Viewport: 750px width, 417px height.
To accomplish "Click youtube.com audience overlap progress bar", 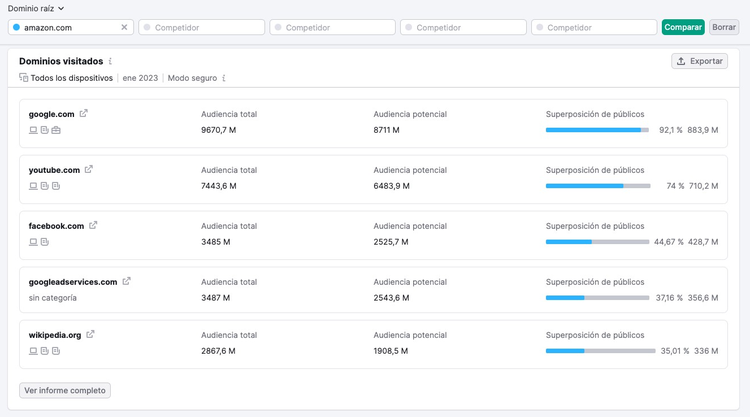I will [598, 186].
